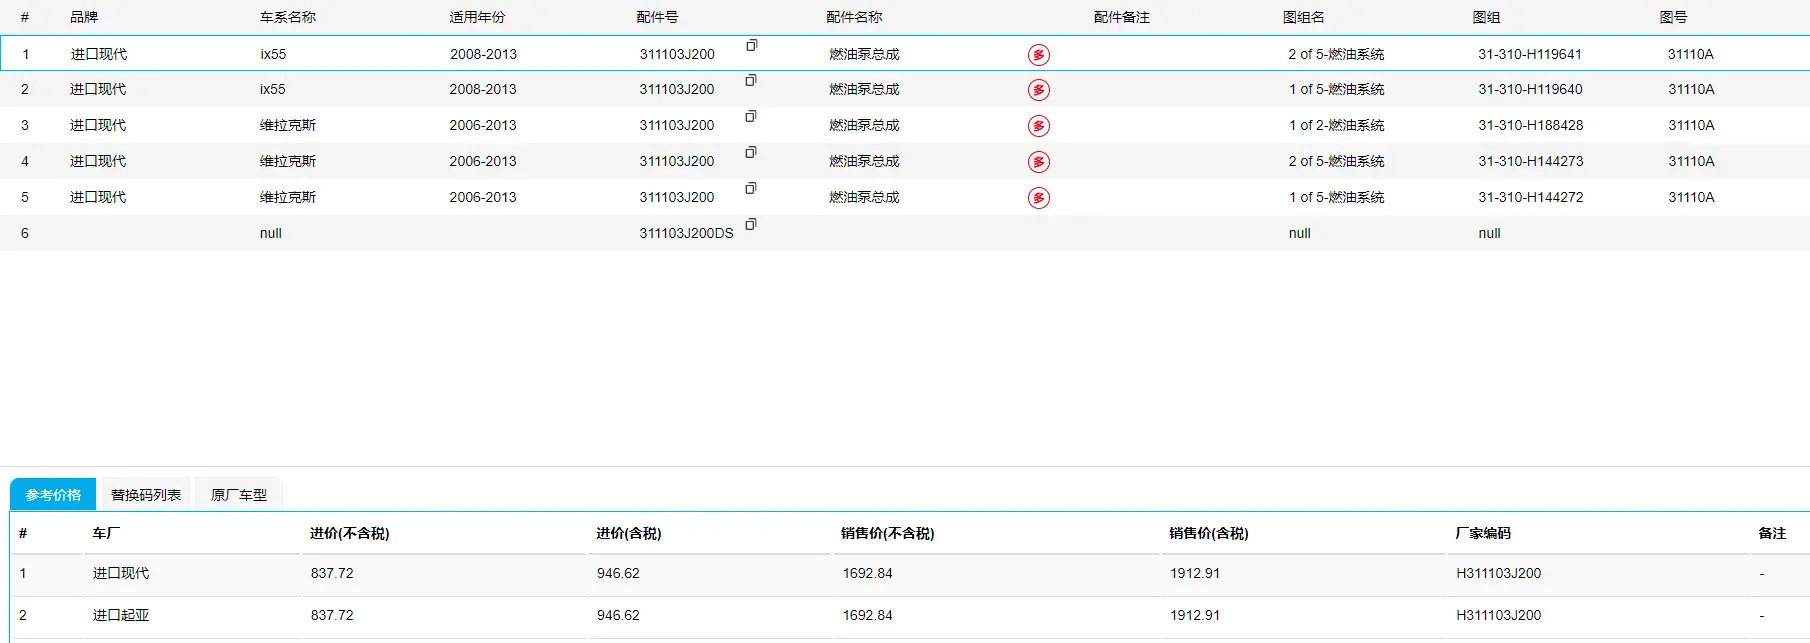Screen dimensions: 1810x643
Task: Open diagram group 31-310-H119641
Action: coord(1530,54)
